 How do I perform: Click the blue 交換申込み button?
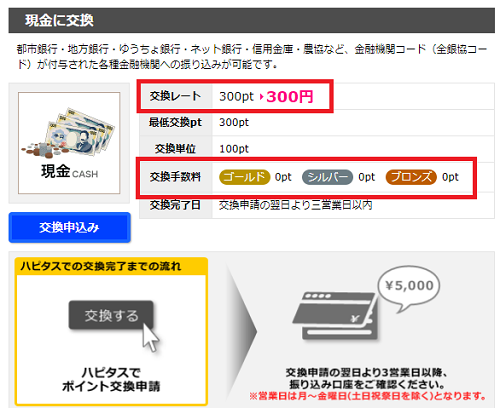tap(69, 227)
